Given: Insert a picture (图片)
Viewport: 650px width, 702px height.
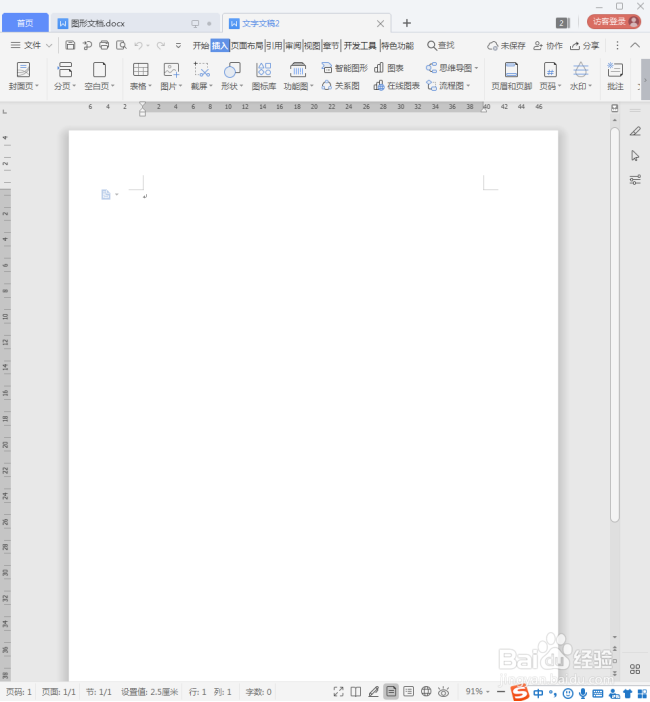Looking at the screenshot, I should pyautogui.click(x=171, y=76).
